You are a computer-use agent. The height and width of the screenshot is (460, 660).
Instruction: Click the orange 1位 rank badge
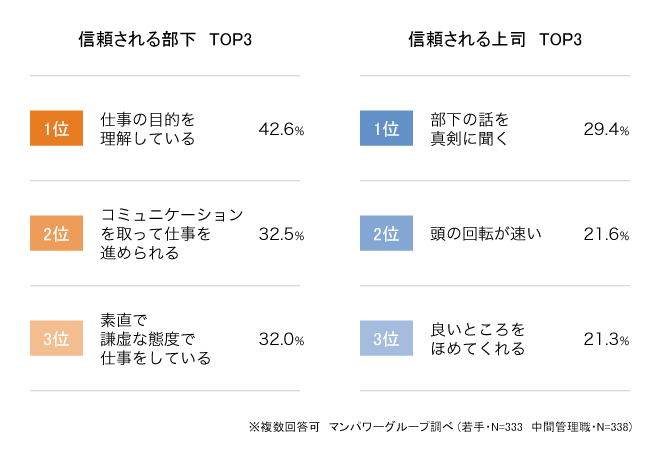[56, 130]
